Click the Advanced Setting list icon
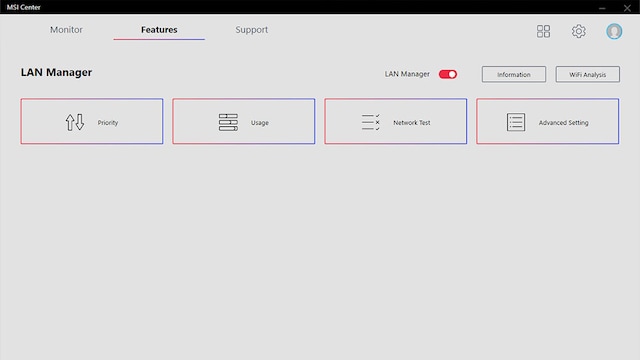 (x=516, y=122)
